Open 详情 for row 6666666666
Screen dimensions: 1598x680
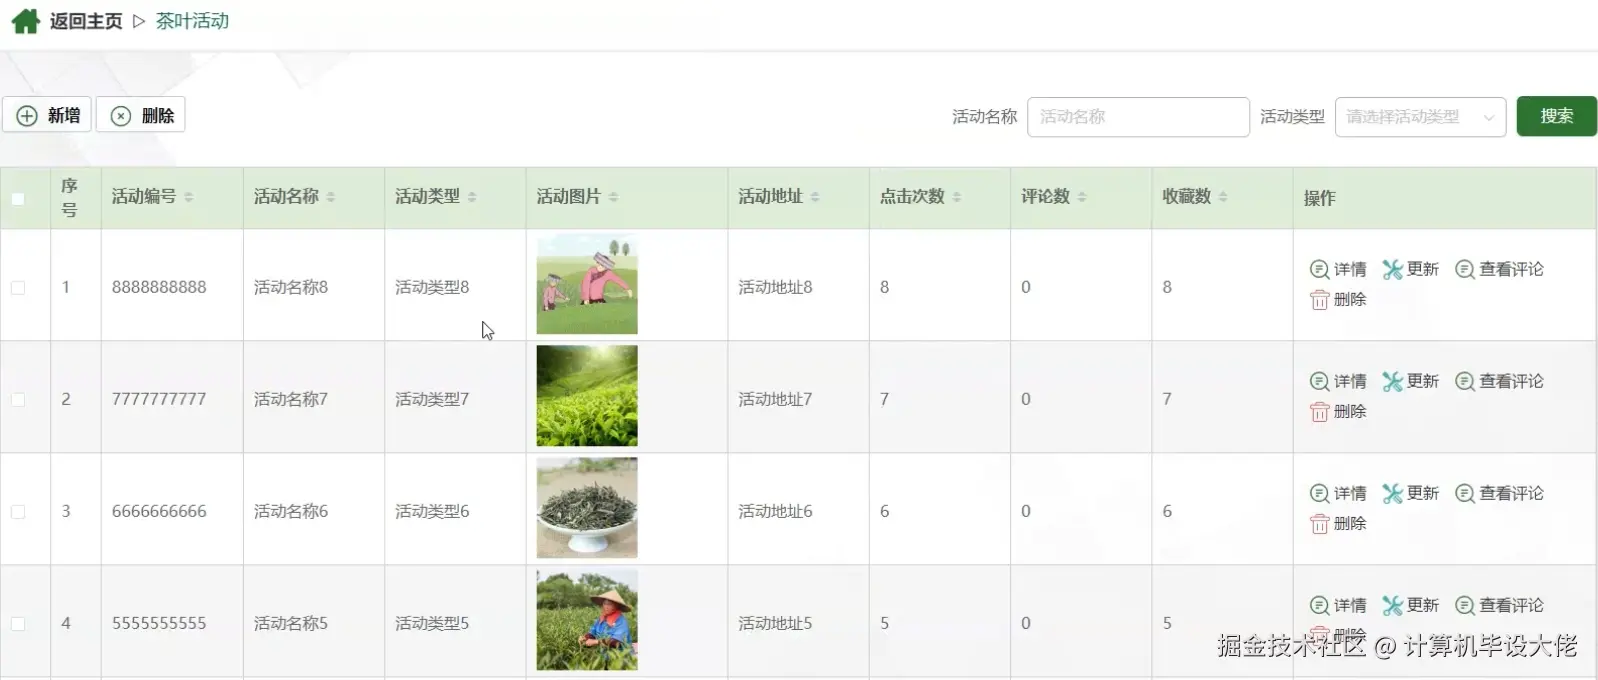(1338, 493)
